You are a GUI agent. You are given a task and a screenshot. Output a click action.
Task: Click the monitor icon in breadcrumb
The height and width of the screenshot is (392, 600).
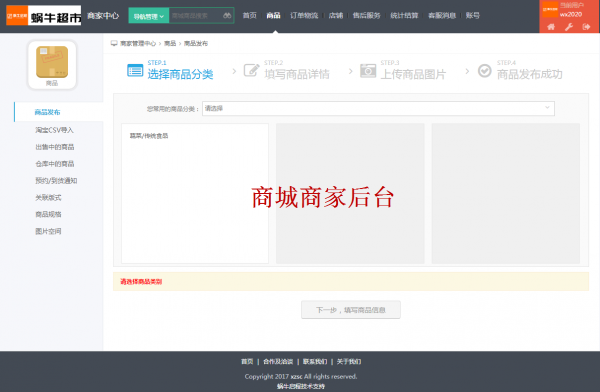(114, 43)
